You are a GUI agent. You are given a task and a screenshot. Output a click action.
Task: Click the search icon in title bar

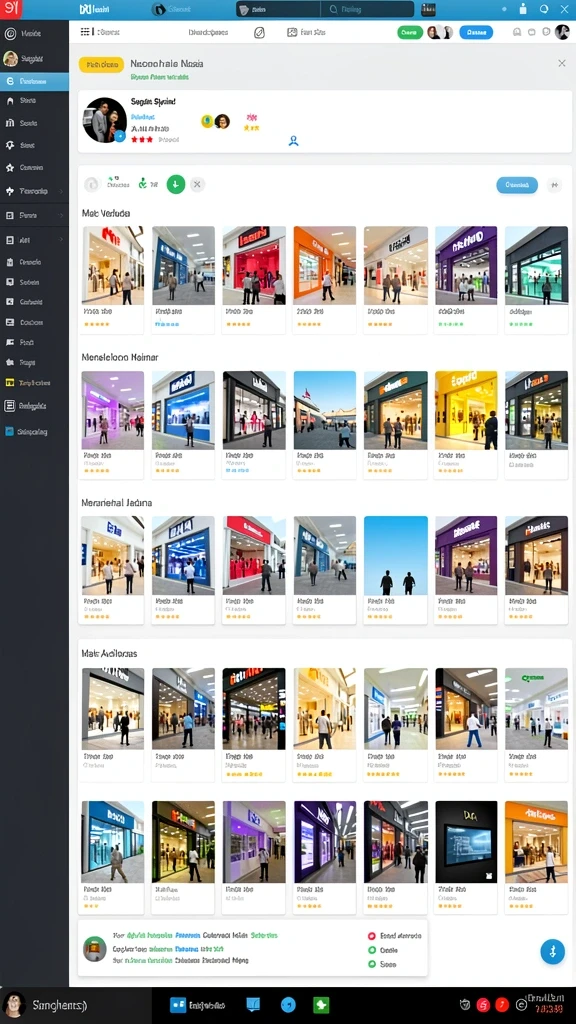tap(334, 9)
